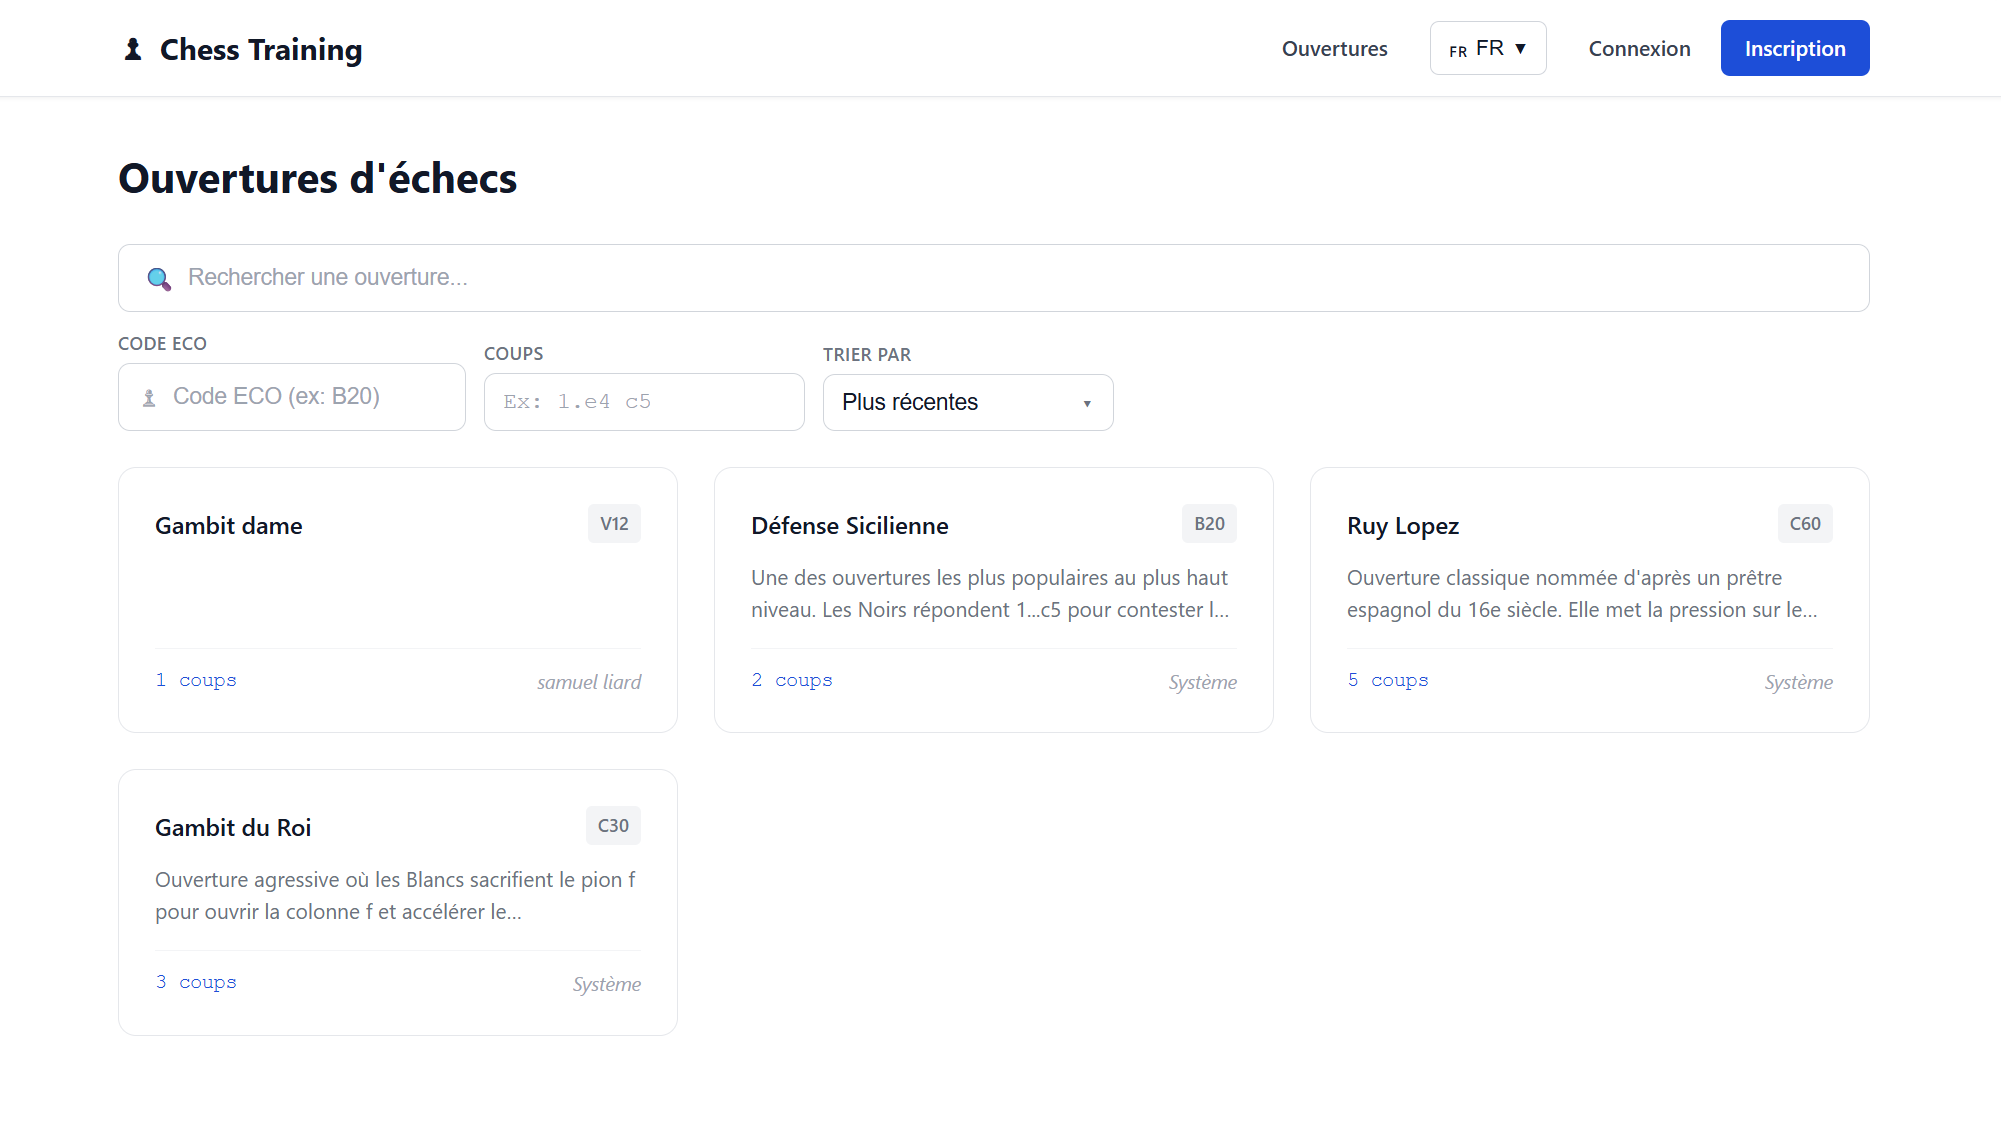
Task: Click into the Coups moves input
Action: click(644, 402)
